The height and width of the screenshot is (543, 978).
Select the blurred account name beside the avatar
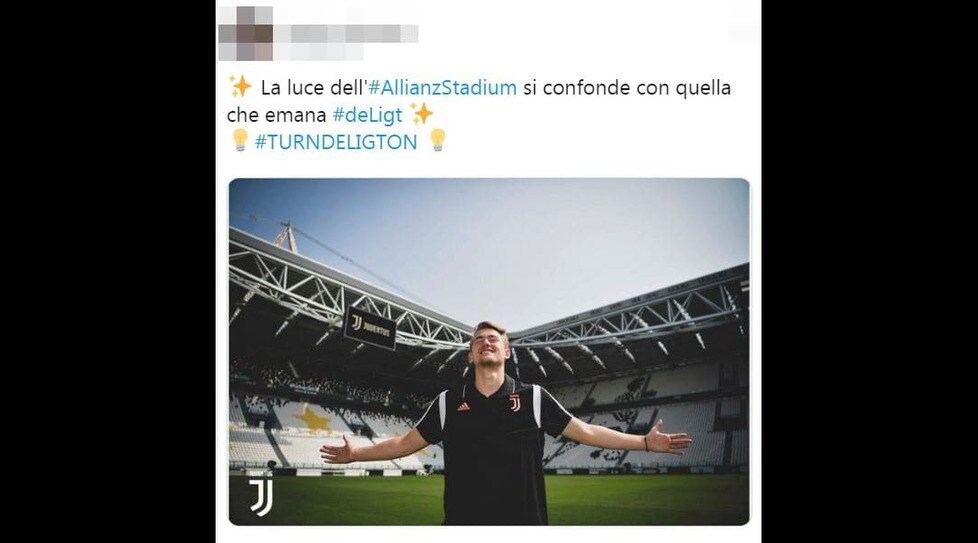[x=346, y=33]
